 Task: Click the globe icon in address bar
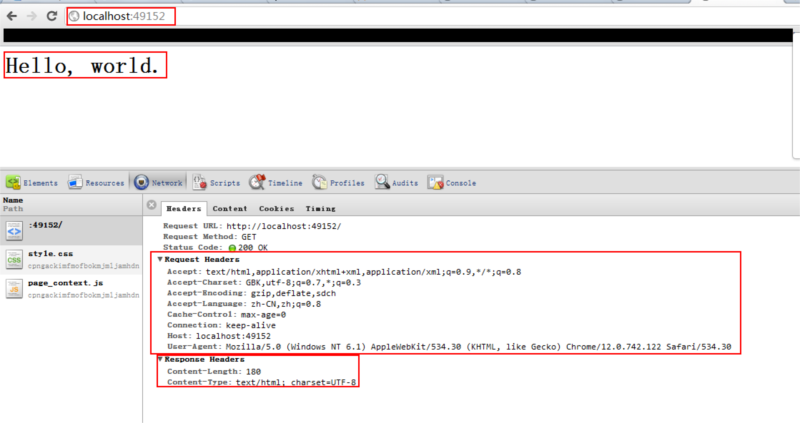(x=74, y=16)
